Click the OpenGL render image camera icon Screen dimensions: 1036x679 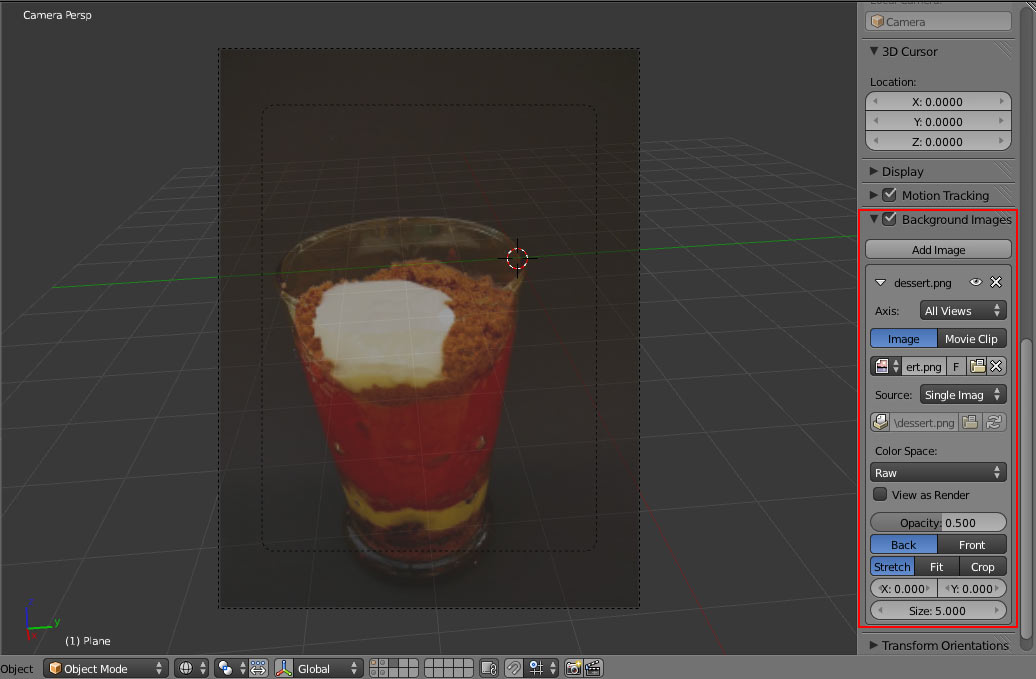574,668
